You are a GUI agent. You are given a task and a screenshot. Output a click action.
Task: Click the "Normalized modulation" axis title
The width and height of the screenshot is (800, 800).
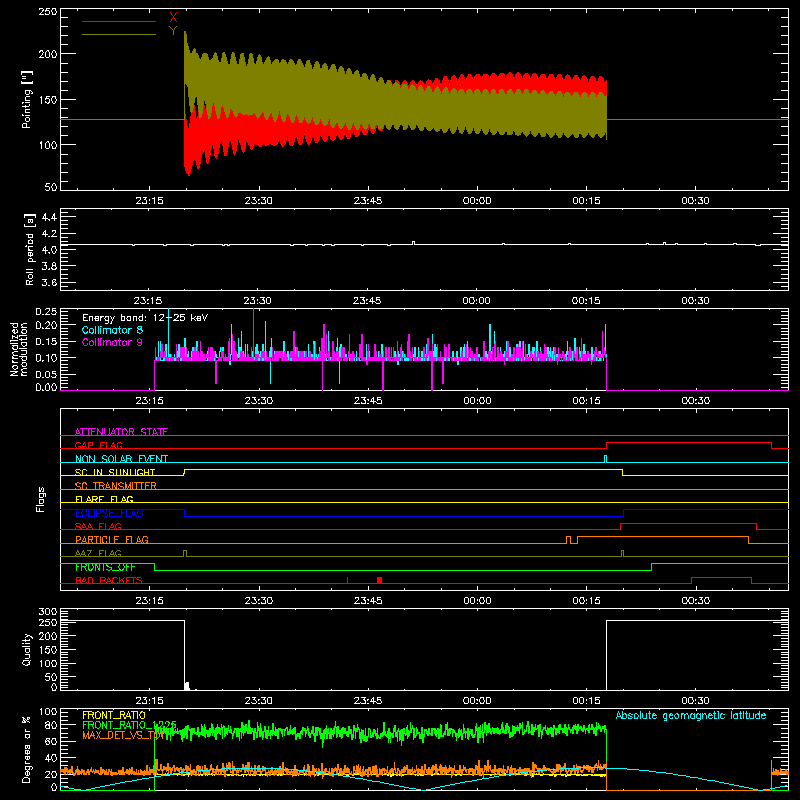(19, 349)
